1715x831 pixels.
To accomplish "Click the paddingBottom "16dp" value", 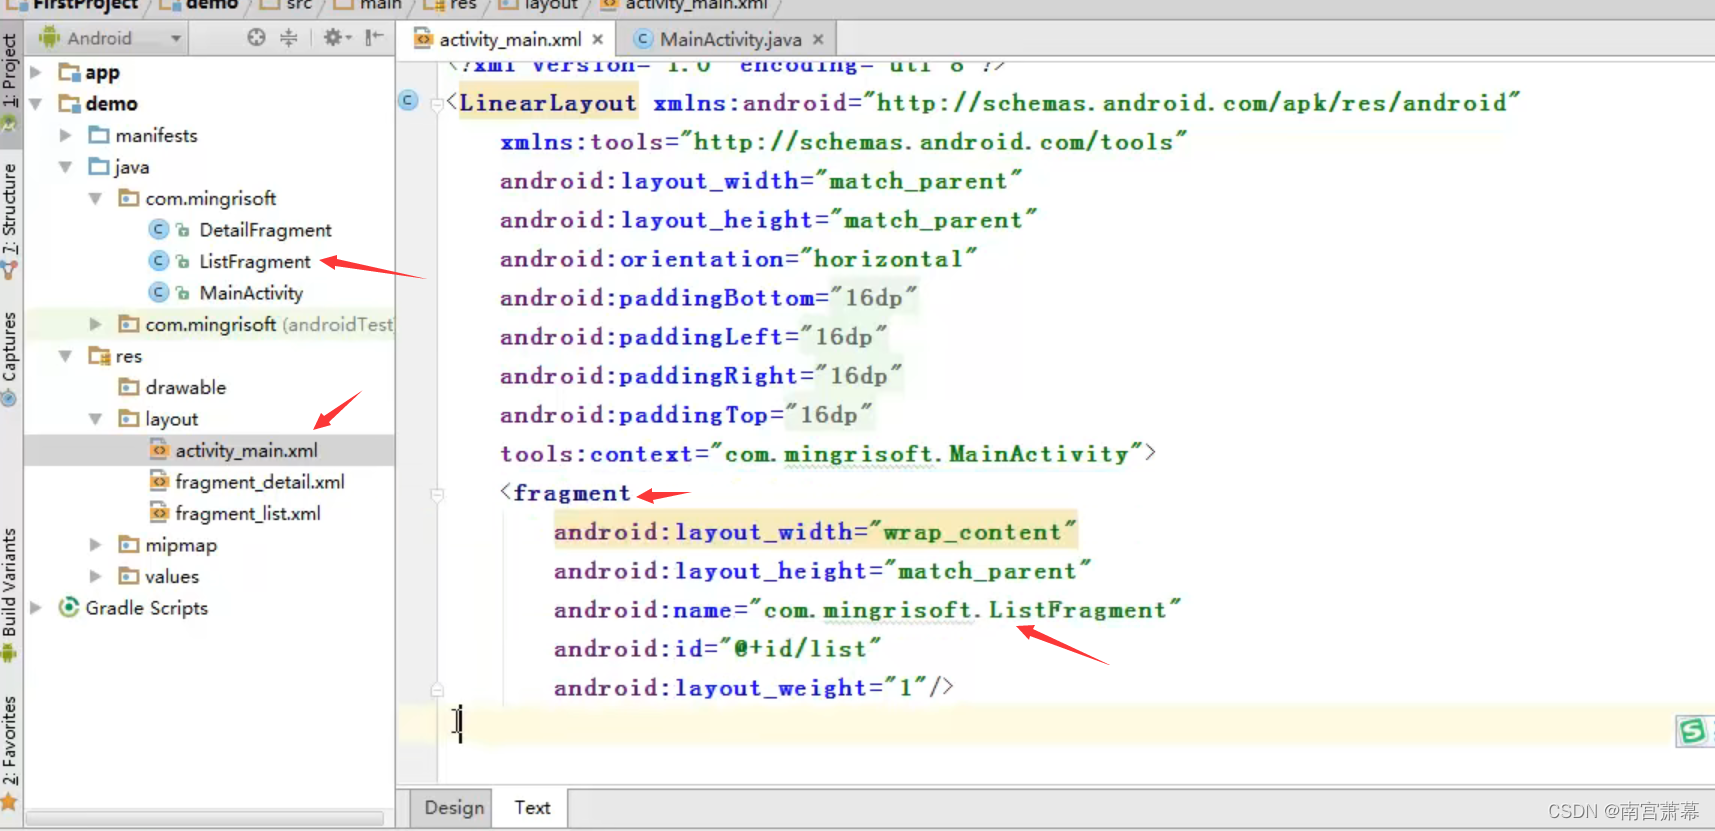I will pyautogui.click(x=873, y=298).
